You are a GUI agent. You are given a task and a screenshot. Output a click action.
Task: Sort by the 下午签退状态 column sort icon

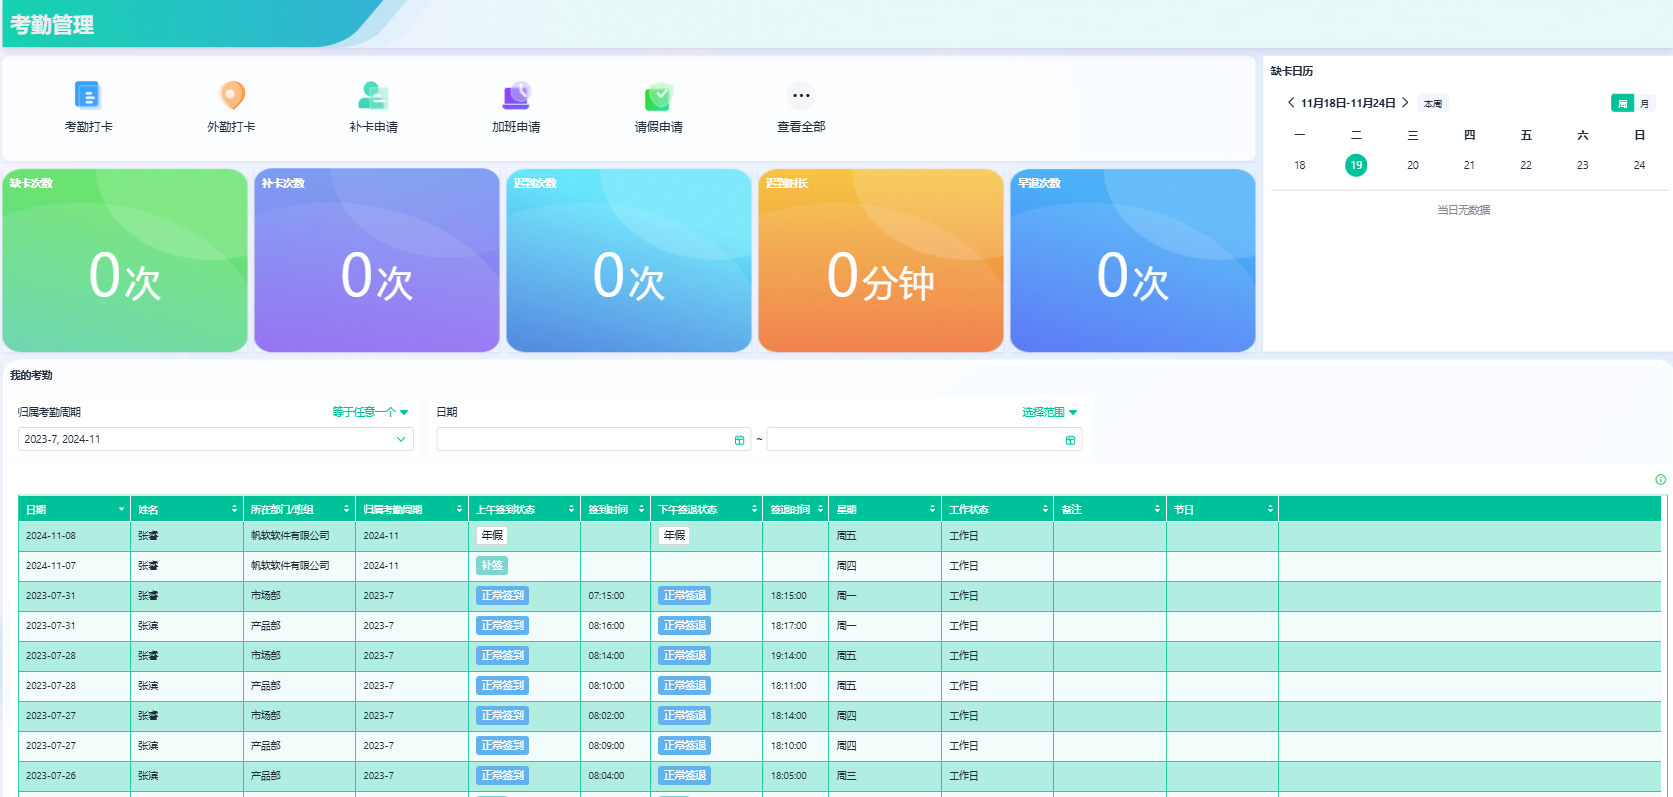[754, 509]
